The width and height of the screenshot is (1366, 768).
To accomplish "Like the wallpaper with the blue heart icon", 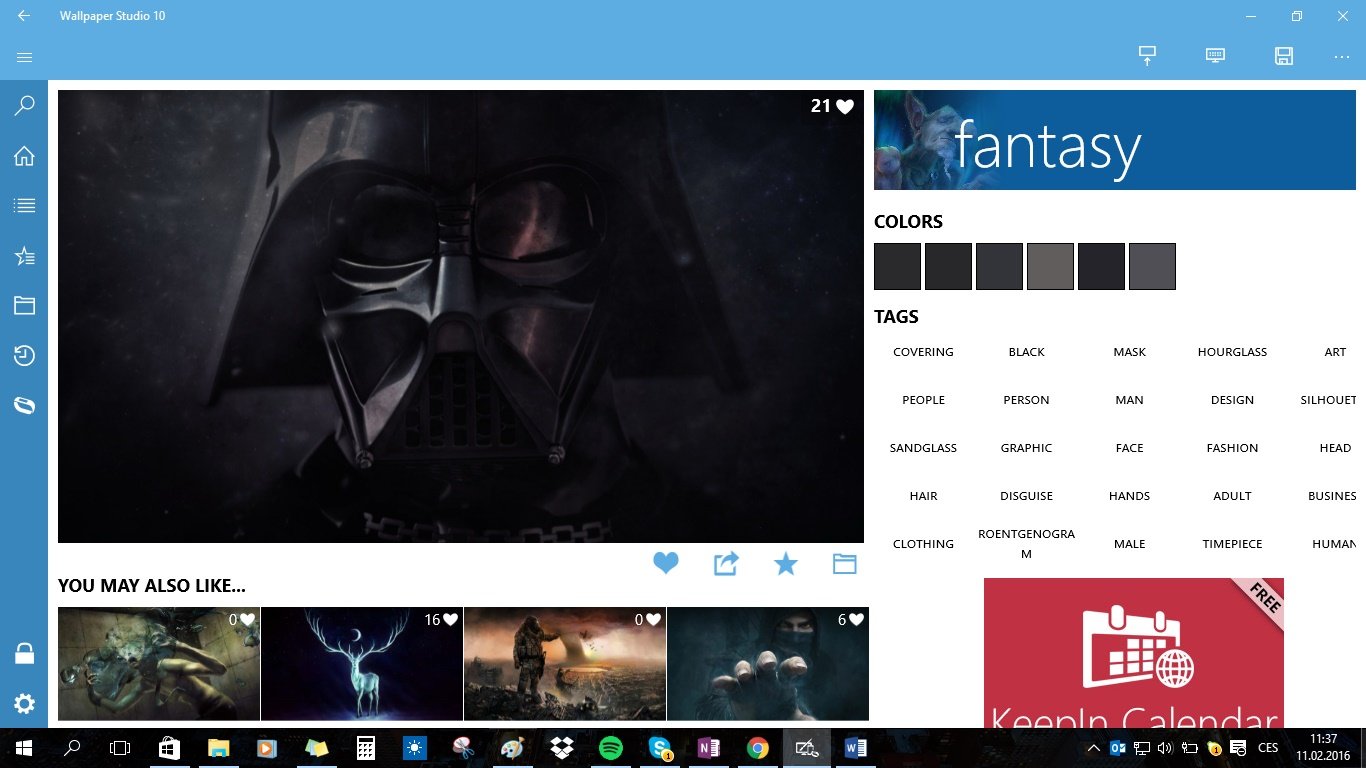I will (x=666, y=564).
